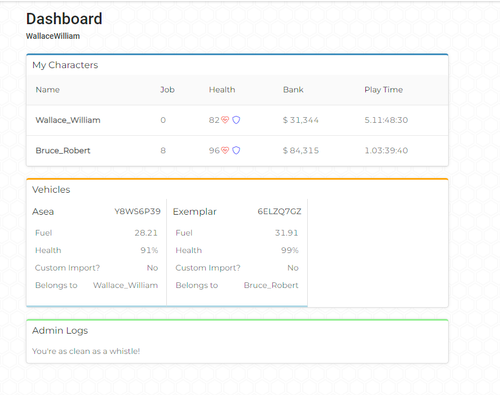Click license plate Y8WS6P39

137,211
